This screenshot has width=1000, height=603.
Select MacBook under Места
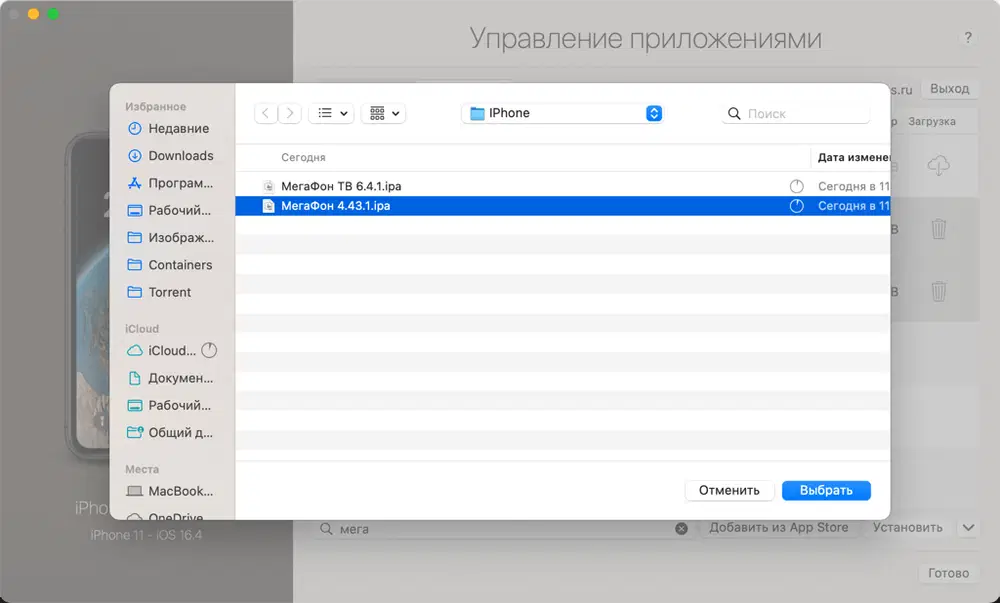click(x=169, y=491)
